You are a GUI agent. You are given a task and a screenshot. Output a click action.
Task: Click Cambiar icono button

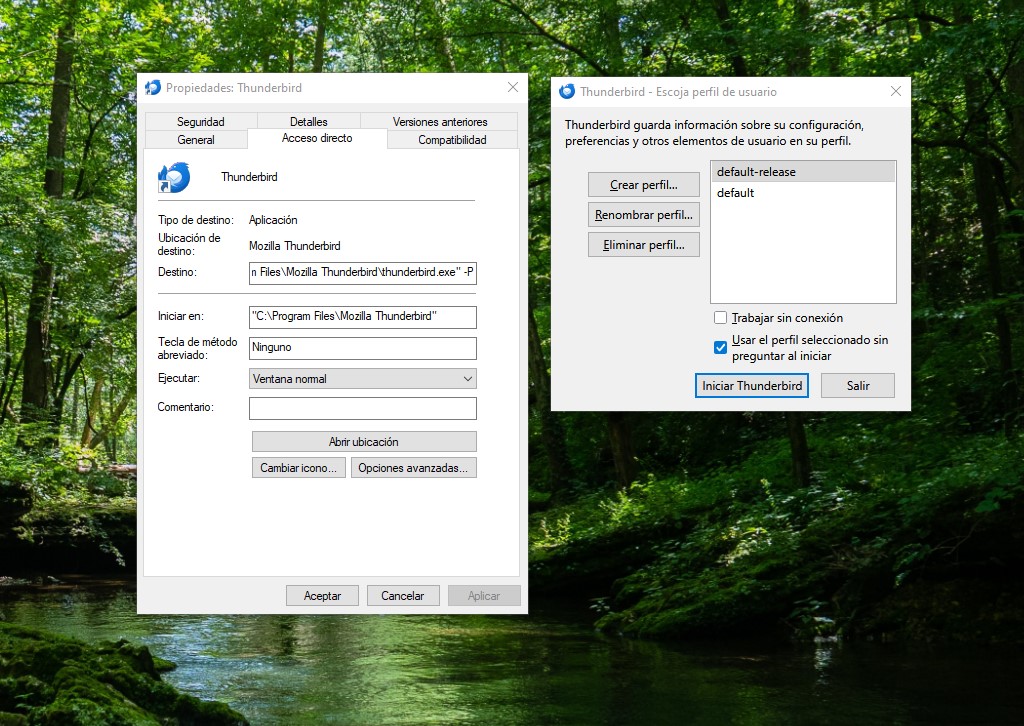pyautogui.click(x=298, y=467)
